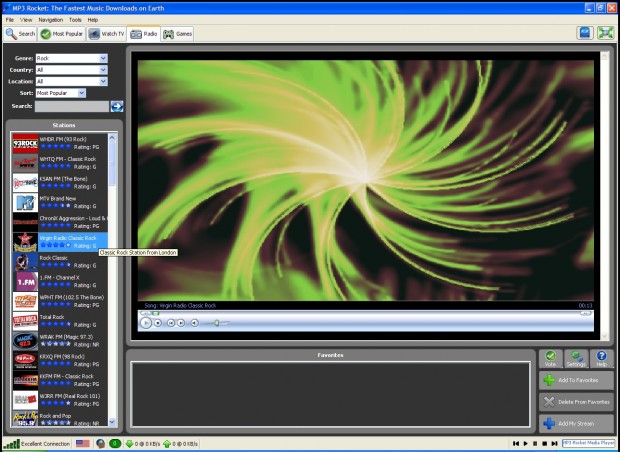The height and width of the screenshot is (452, 620).
Task: Select WHTQ FM - Classic Rock station
Action: tap(60, 163)
